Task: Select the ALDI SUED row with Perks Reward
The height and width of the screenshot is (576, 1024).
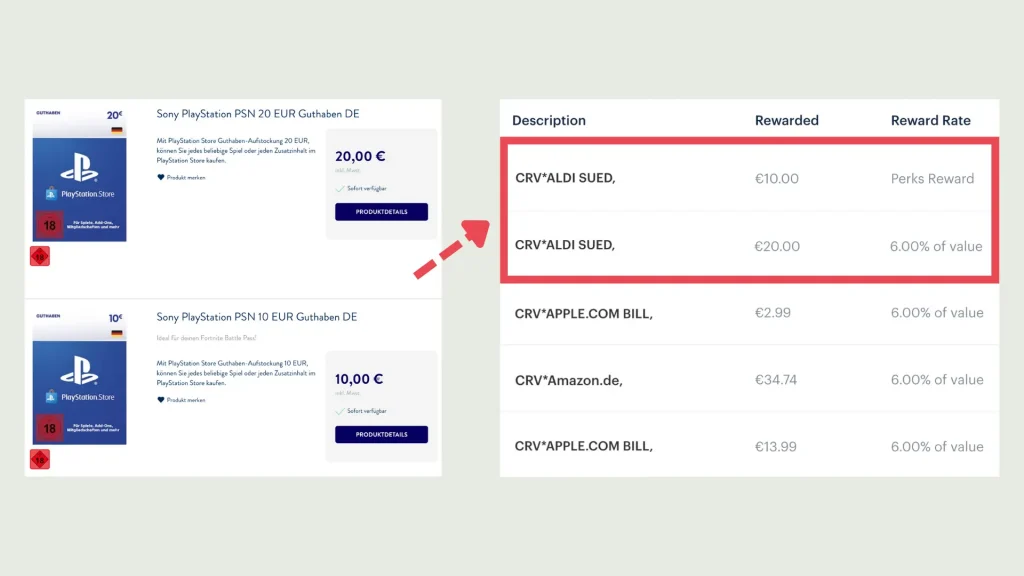Action: pos(748,178)
